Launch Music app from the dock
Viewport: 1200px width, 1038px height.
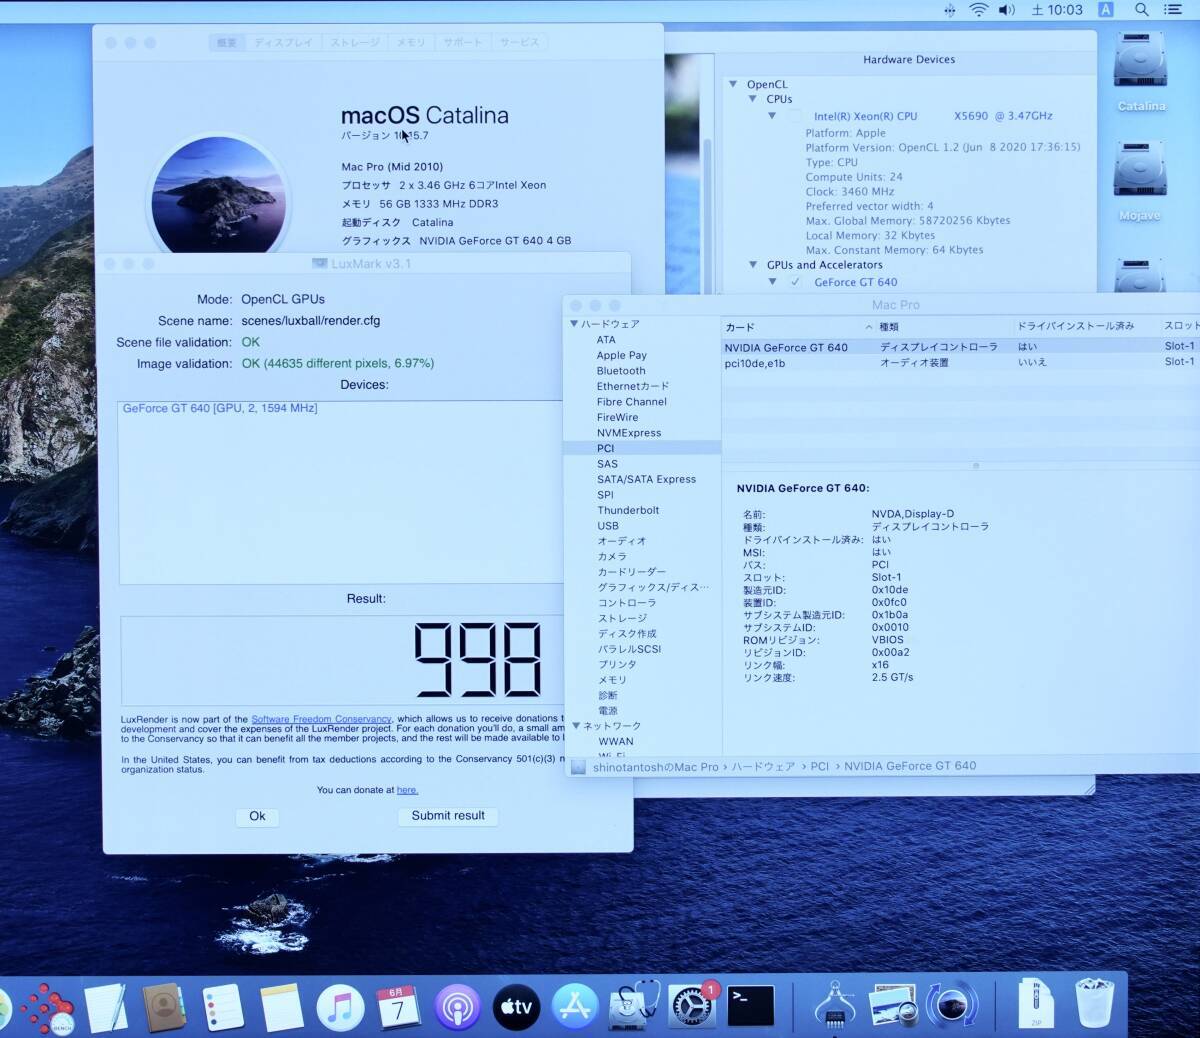pyautogui.click(x=340, y=1006)
